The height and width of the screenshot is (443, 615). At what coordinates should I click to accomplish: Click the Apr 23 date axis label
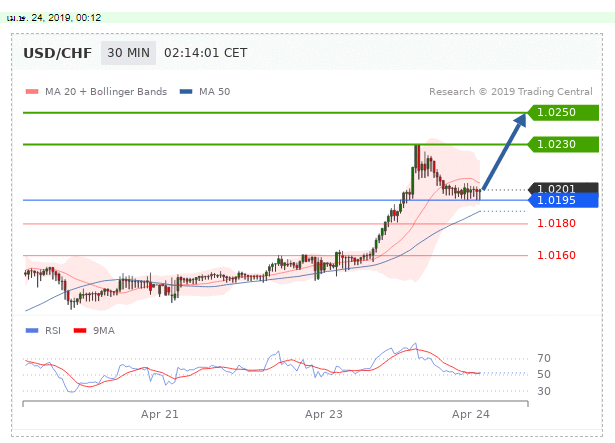(324, 414)
